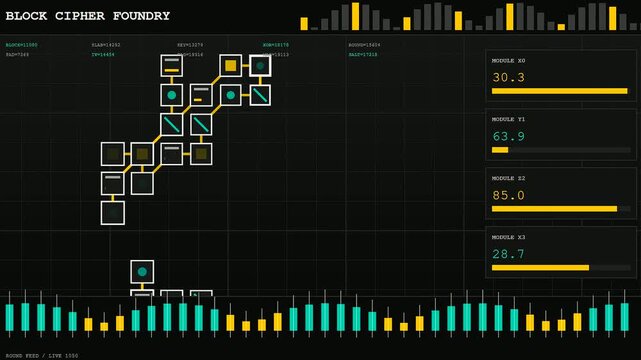Viewport: 641px width, 360px height.
Task: Click the KEY=13279 readout
Action: (x=190, y=45)
